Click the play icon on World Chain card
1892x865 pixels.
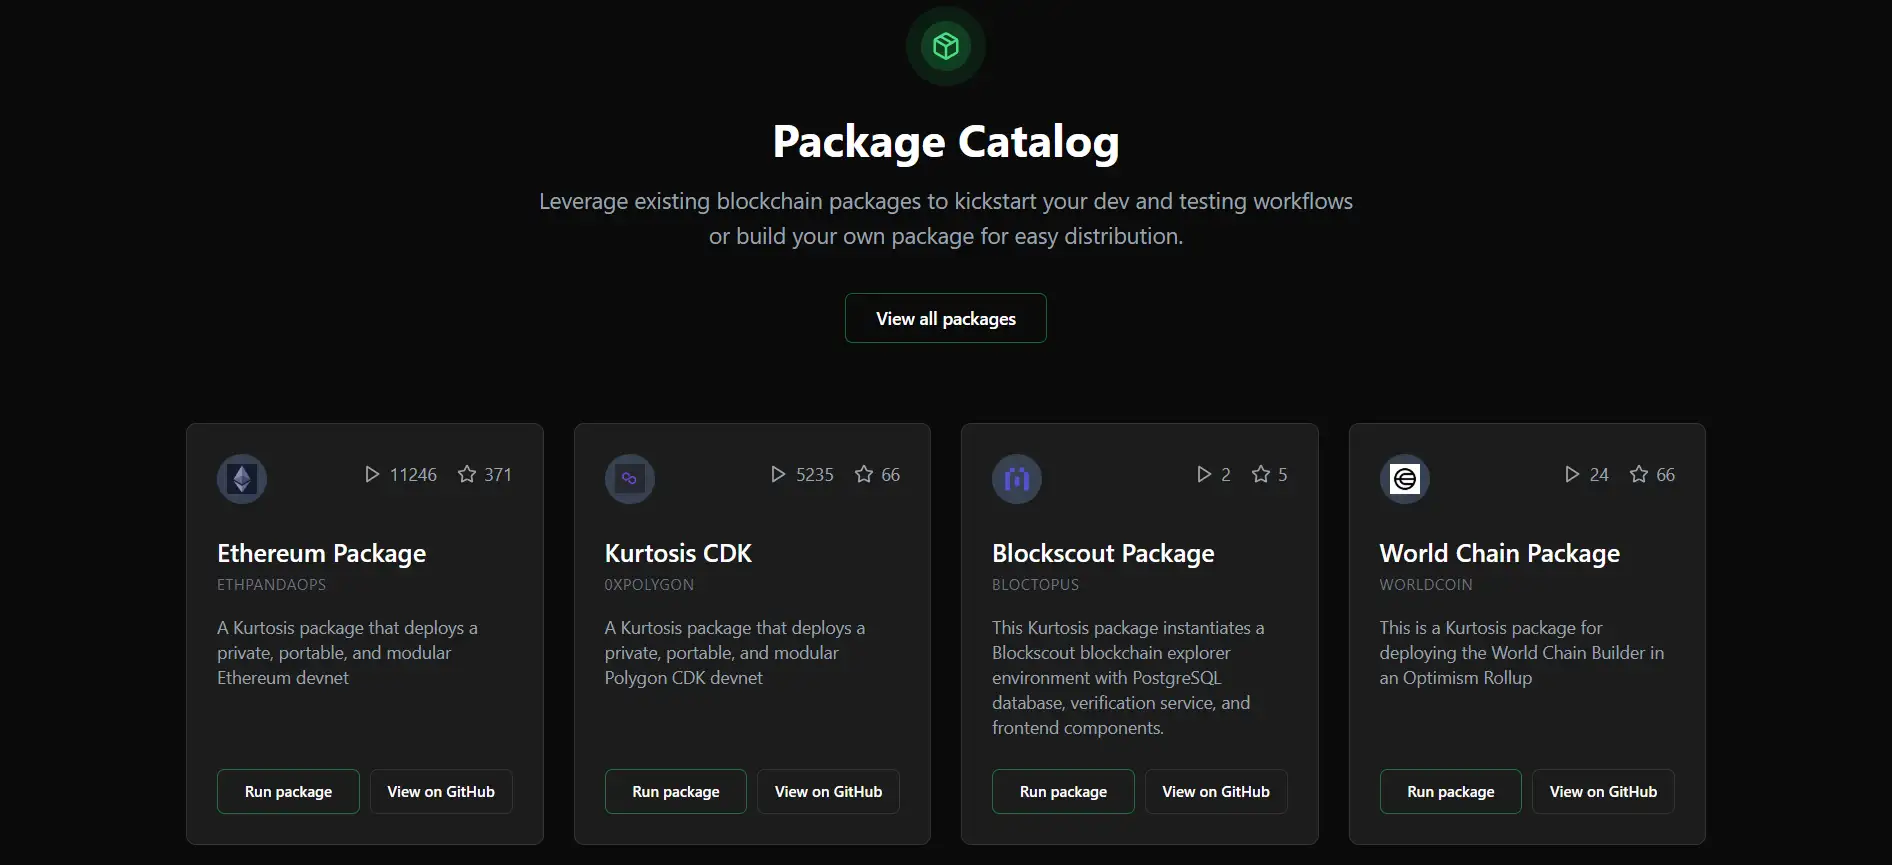[x=1572, y=474]
